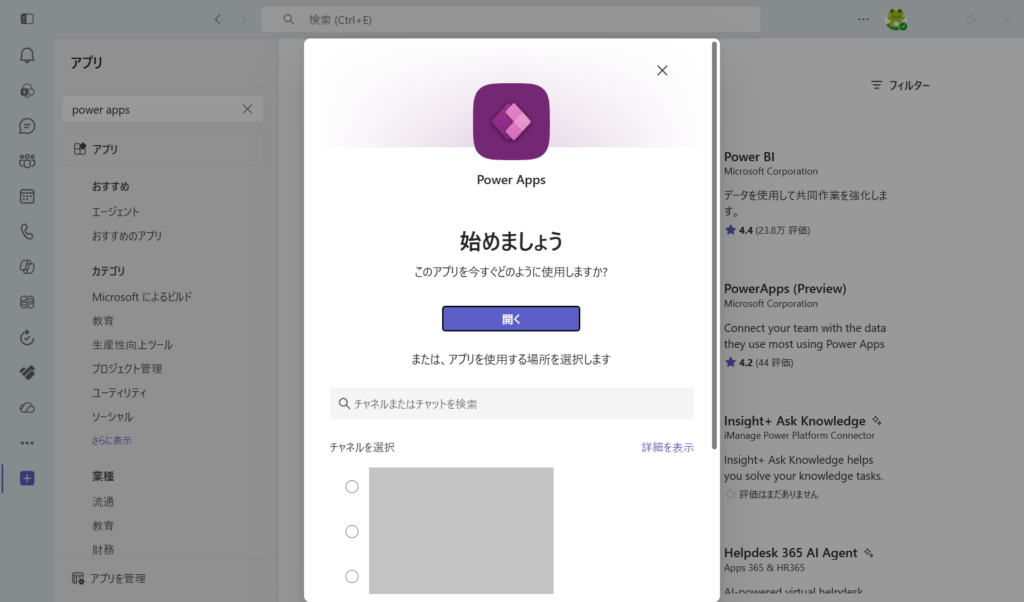
Task: Close the Power Apps dialog
Action: [662, 71]
